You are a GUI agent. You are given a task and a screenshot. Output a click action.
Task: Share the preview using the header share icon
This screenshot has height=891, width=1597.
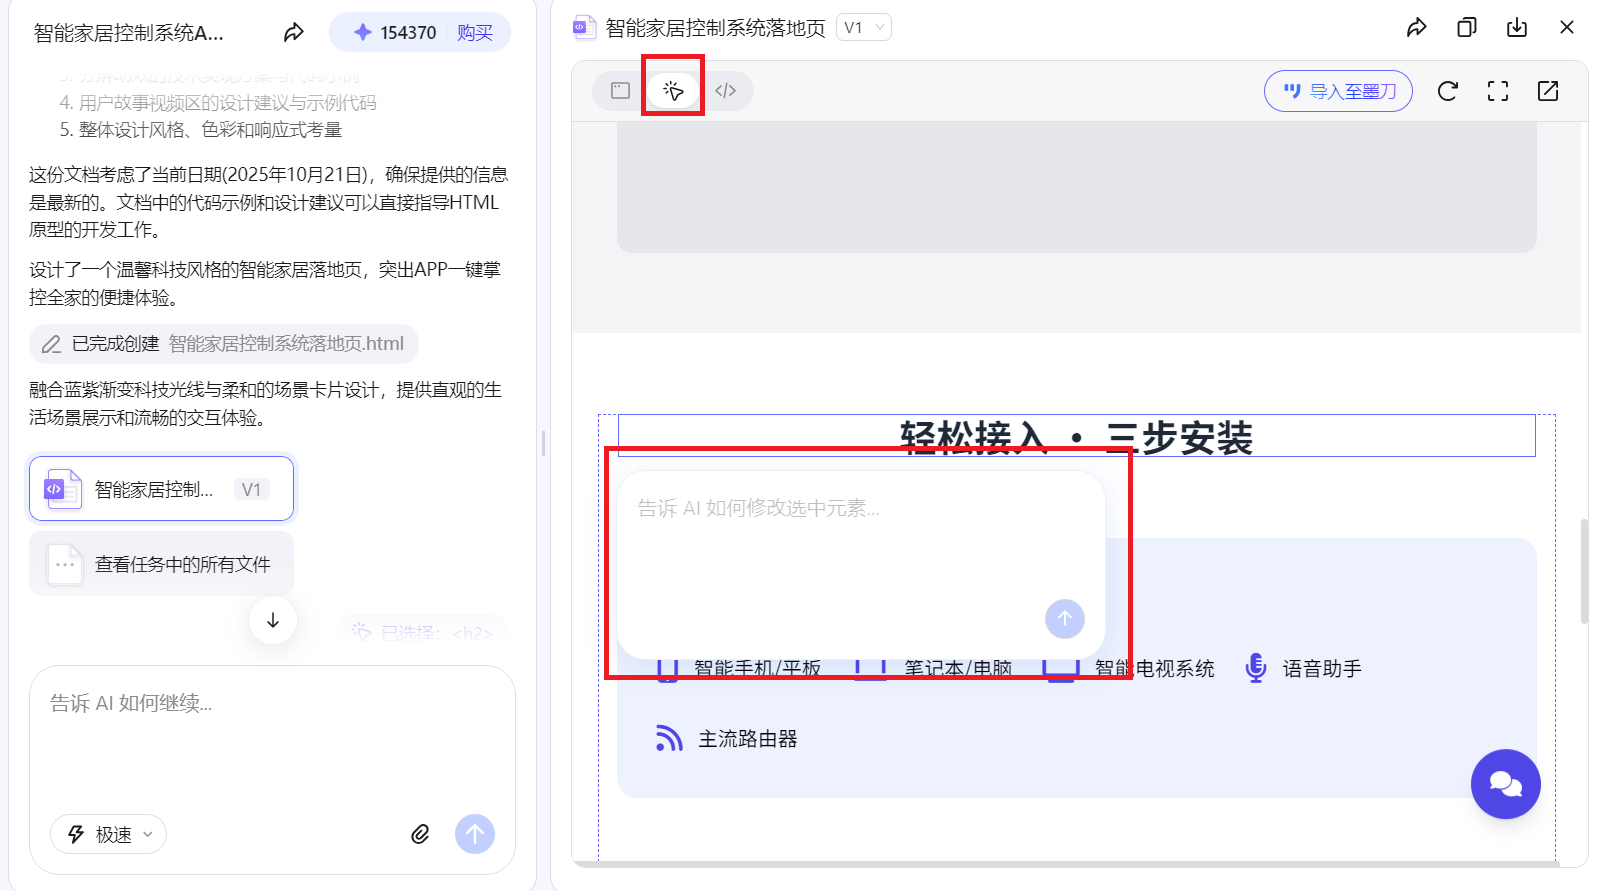[1416, 28]
